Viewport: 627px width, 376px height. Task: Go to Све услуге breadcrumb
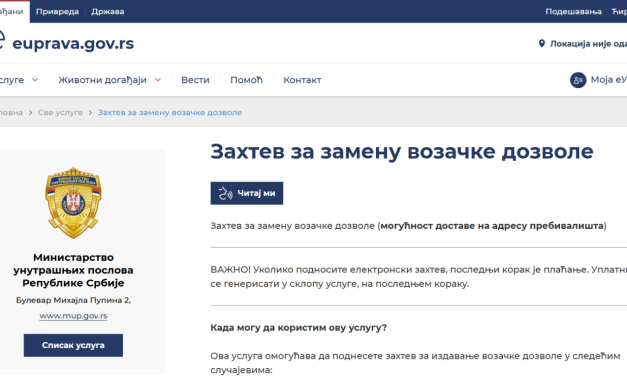point(60,112)
